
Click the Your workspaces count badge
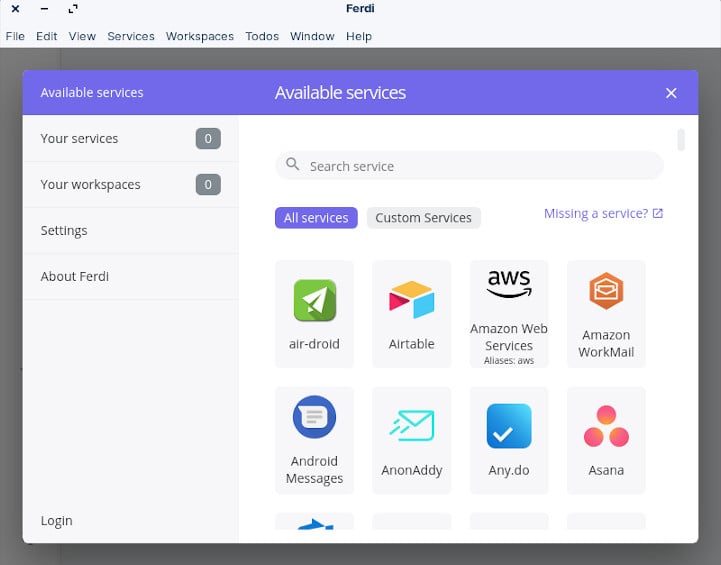pyautogui.click(x=208, y=184)
